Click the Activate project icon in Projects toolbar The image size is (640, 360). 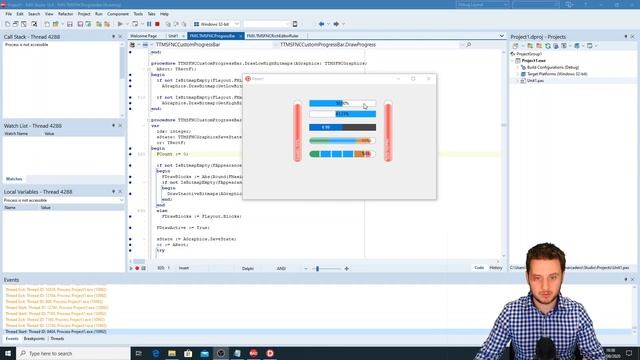pyautogui.click(x=516, y=46)
